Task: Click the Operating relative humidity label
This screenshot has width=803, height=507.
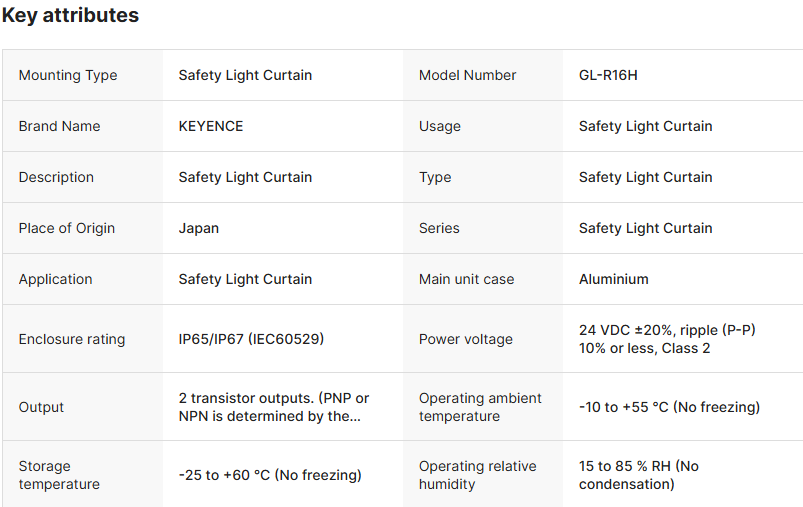Action: [x=478, y=475]
